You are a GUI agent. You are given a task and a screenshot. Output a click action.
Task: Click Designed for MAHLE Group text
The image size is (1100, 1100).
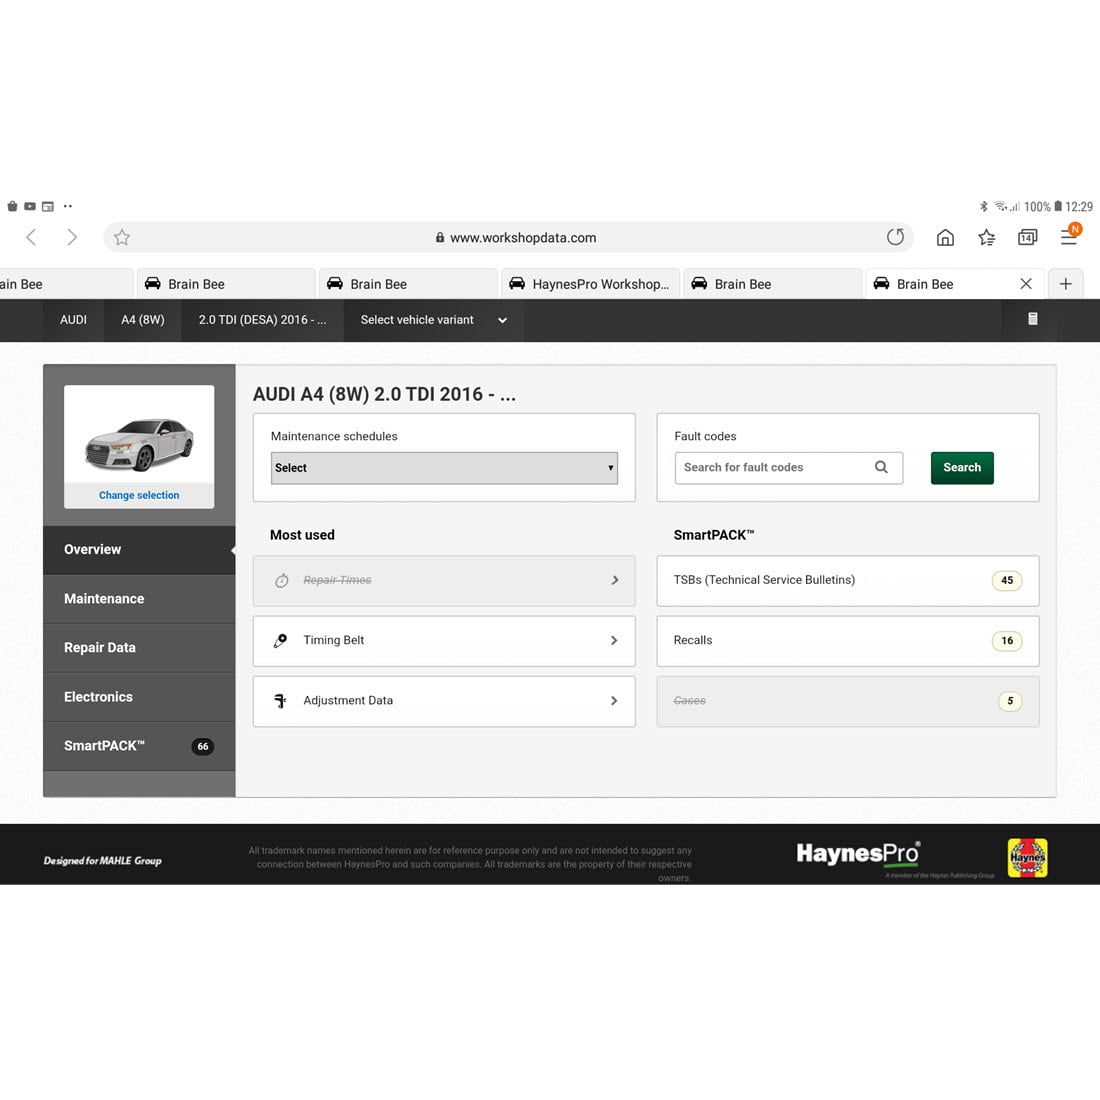102,861
